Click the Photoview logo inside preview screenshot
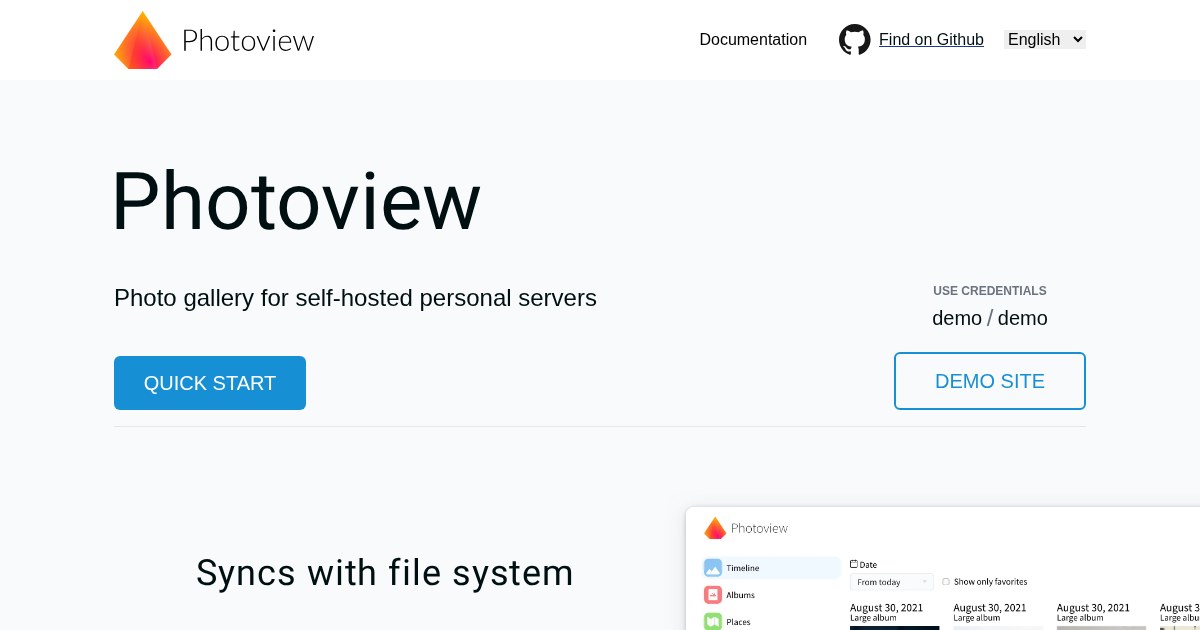 tap(715, 528)
